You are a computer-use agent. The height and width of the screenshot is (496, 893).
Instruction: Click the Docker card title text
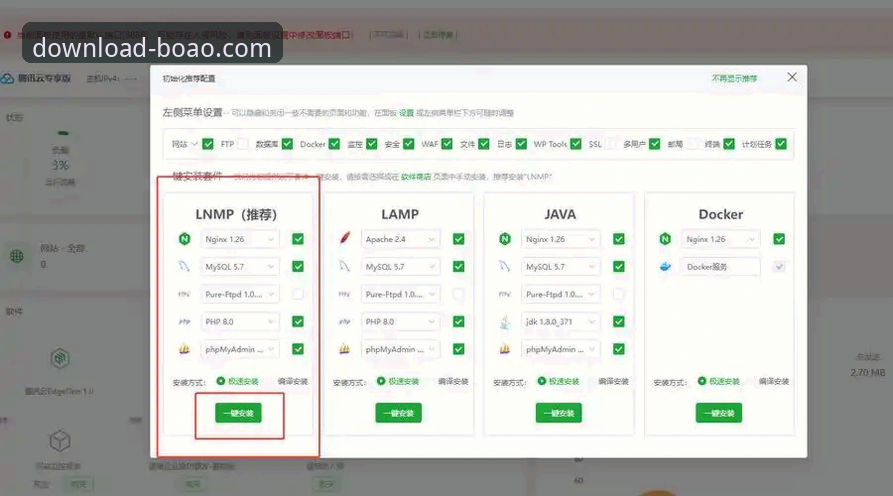(x=720, y=215)
